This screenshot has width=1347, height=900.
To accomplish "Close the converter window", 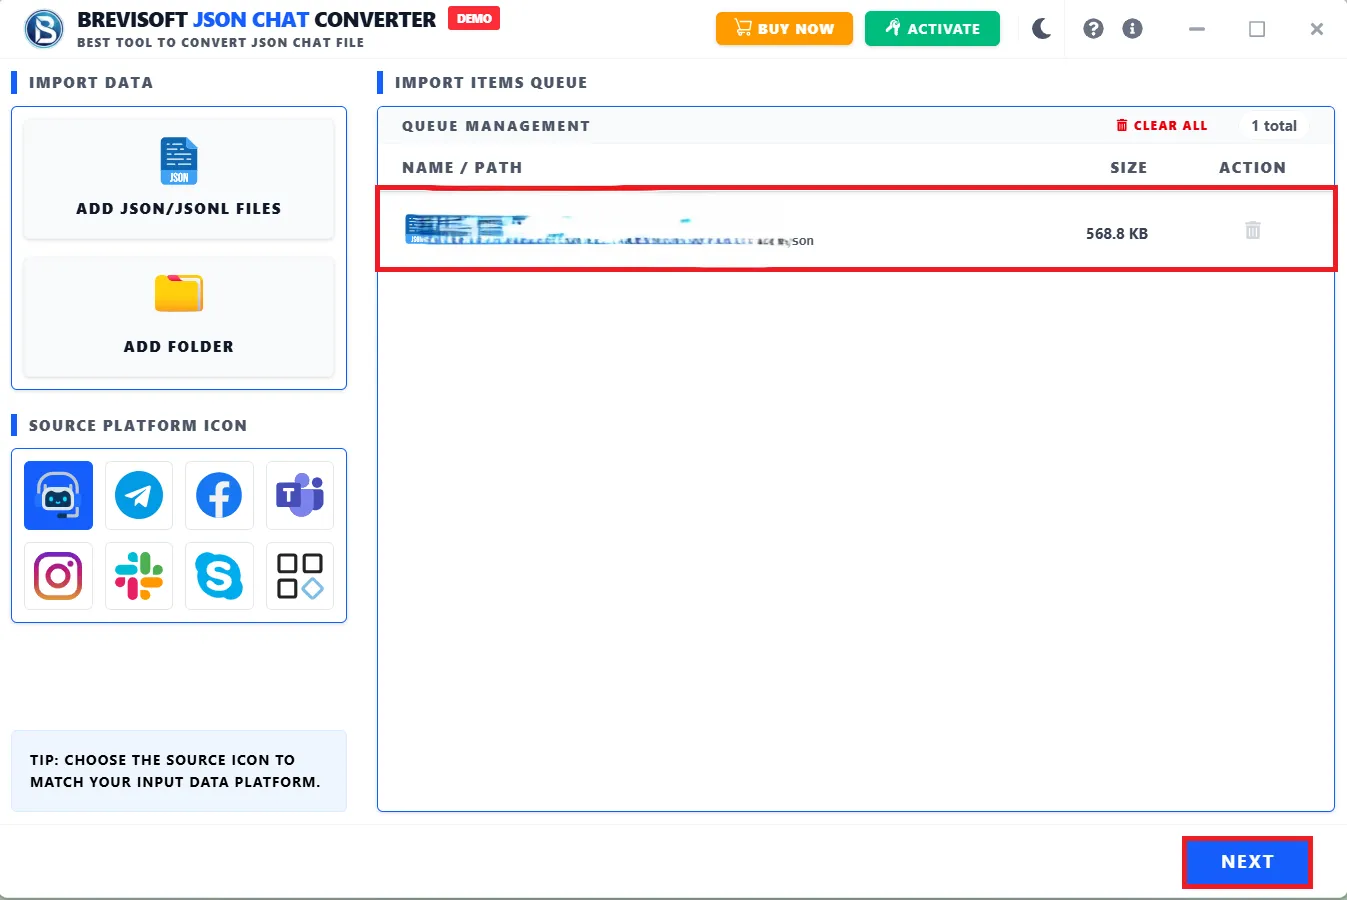I will (1317, 29).
